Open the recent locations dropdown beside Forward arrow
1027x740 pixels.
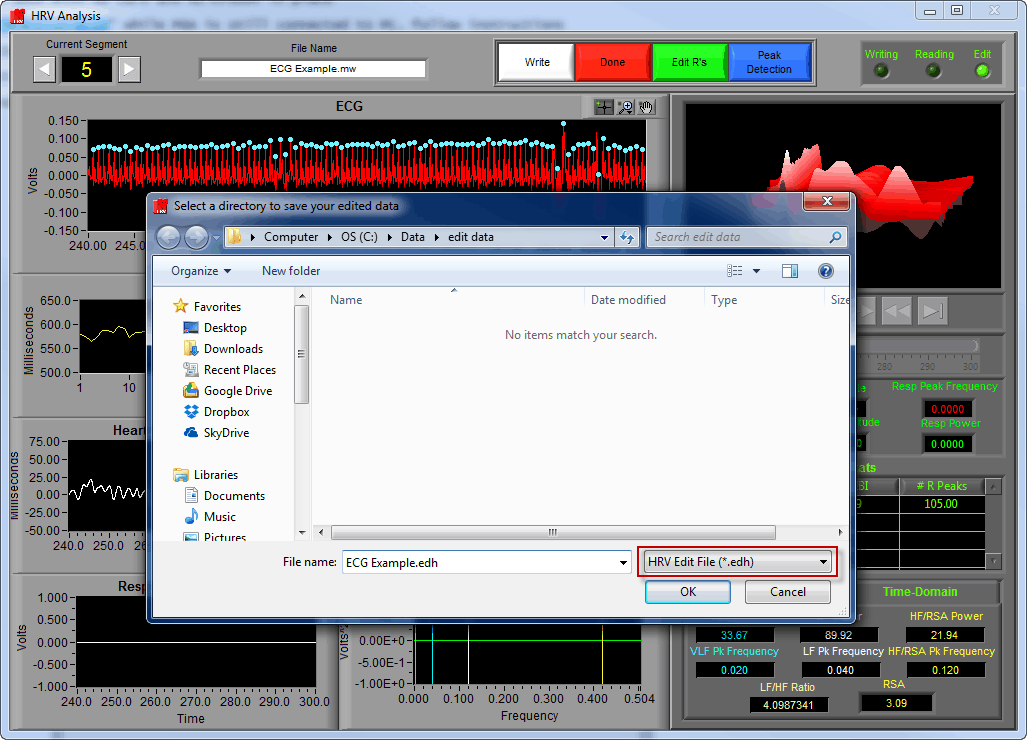(x=216, y=238)
